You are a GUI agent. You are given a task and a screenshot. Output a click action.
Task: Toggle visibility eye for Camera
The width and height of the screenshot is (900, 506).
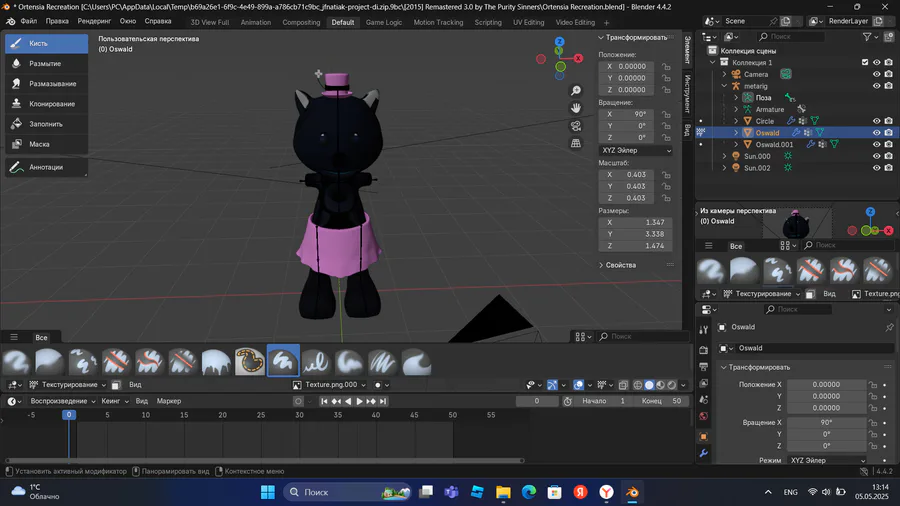coord(876,75)
